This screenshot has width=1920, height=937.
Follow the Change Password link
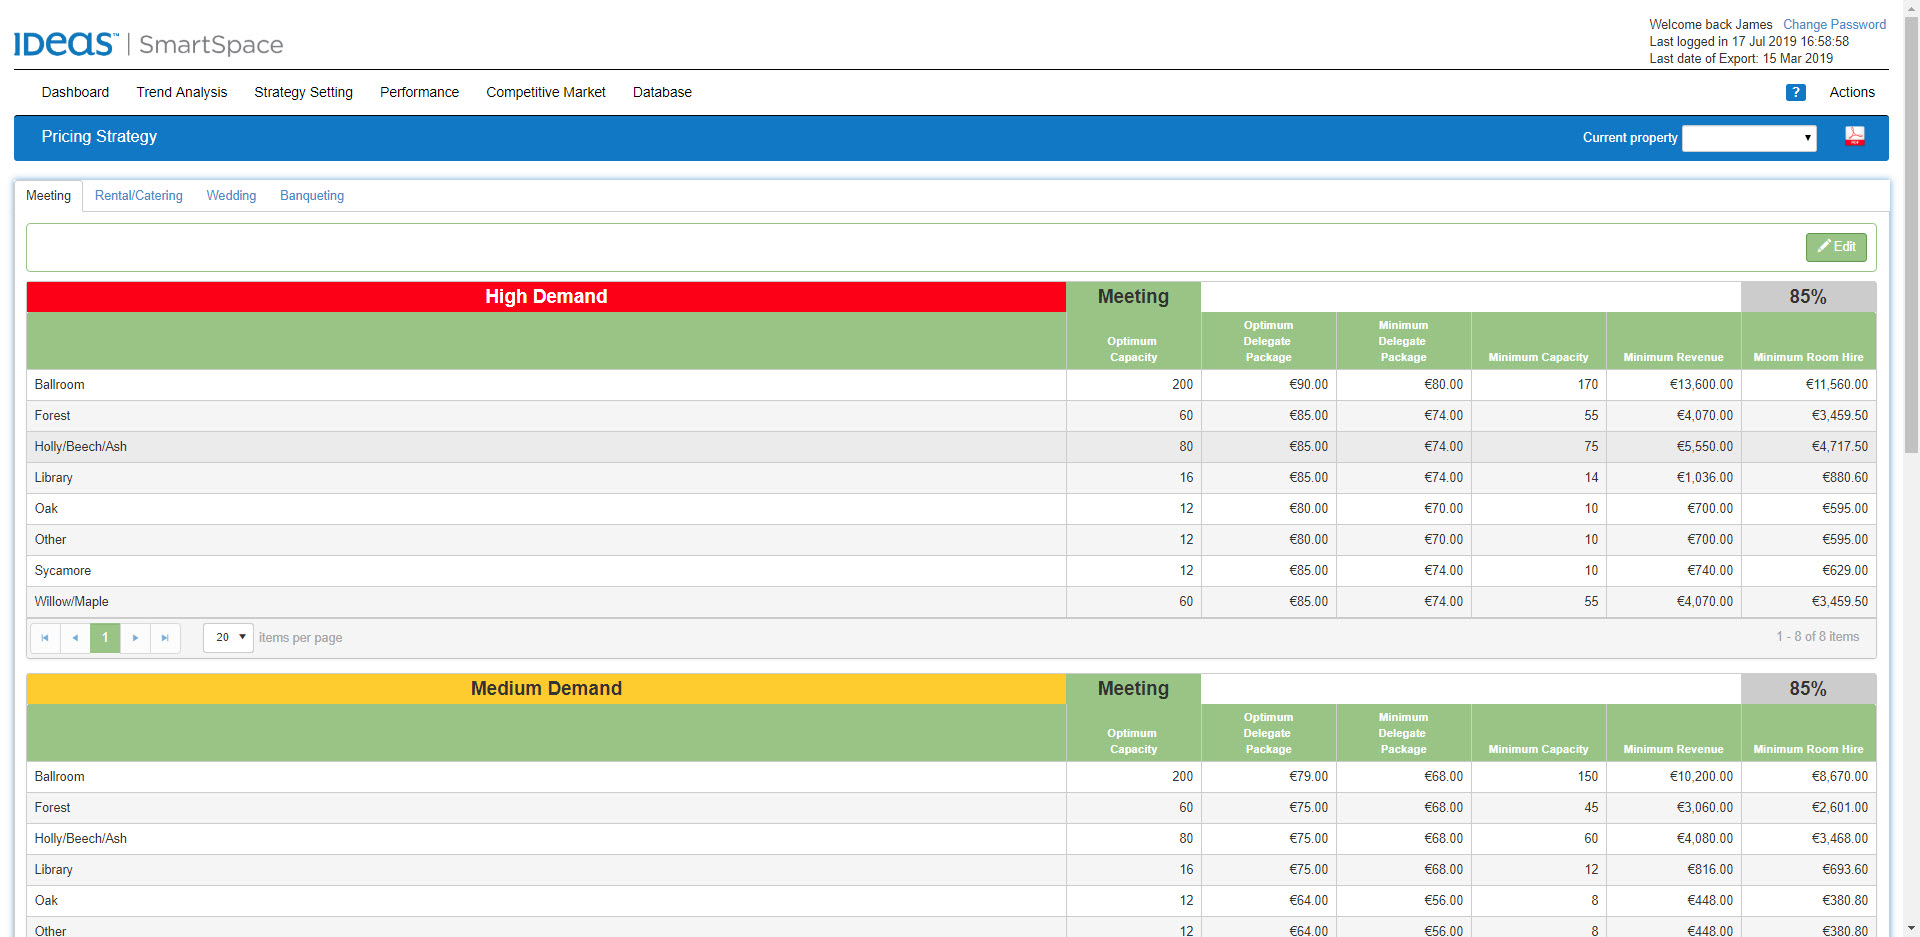[x=1834, y=25]
